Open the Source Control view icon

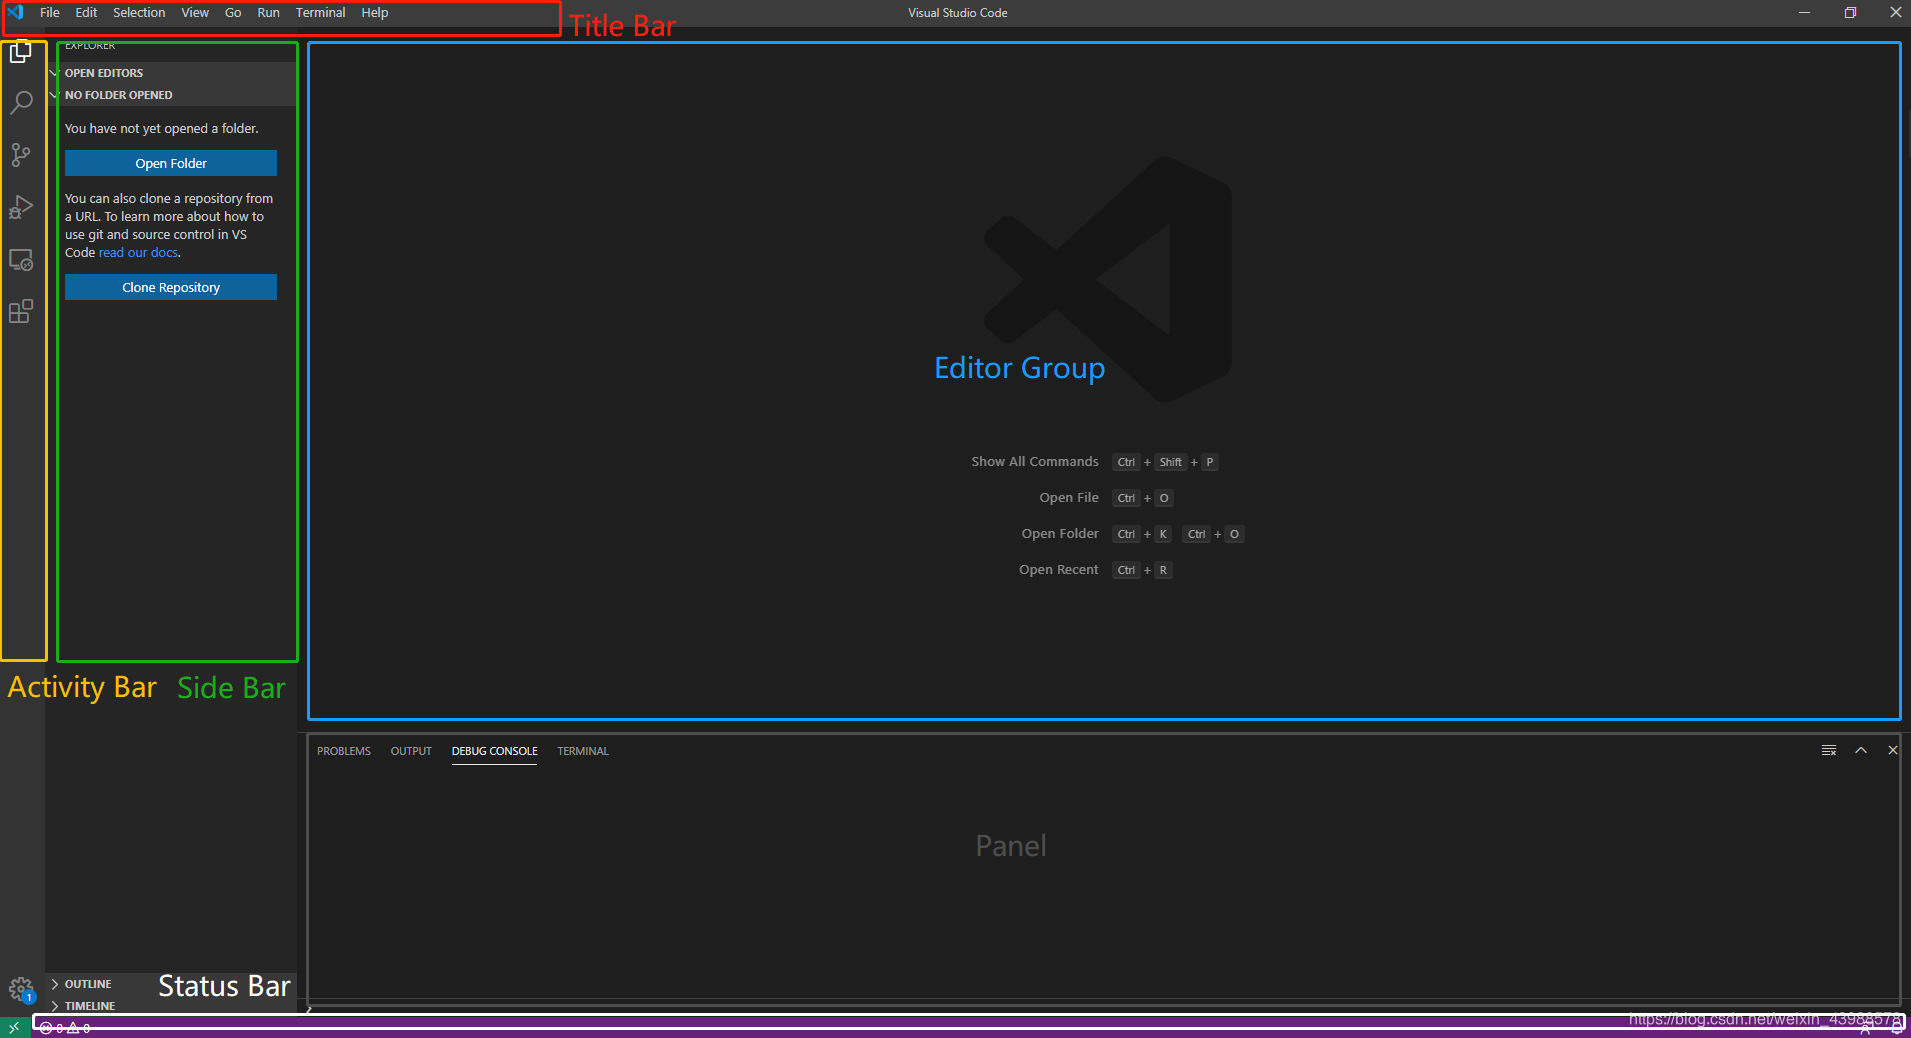21,155
